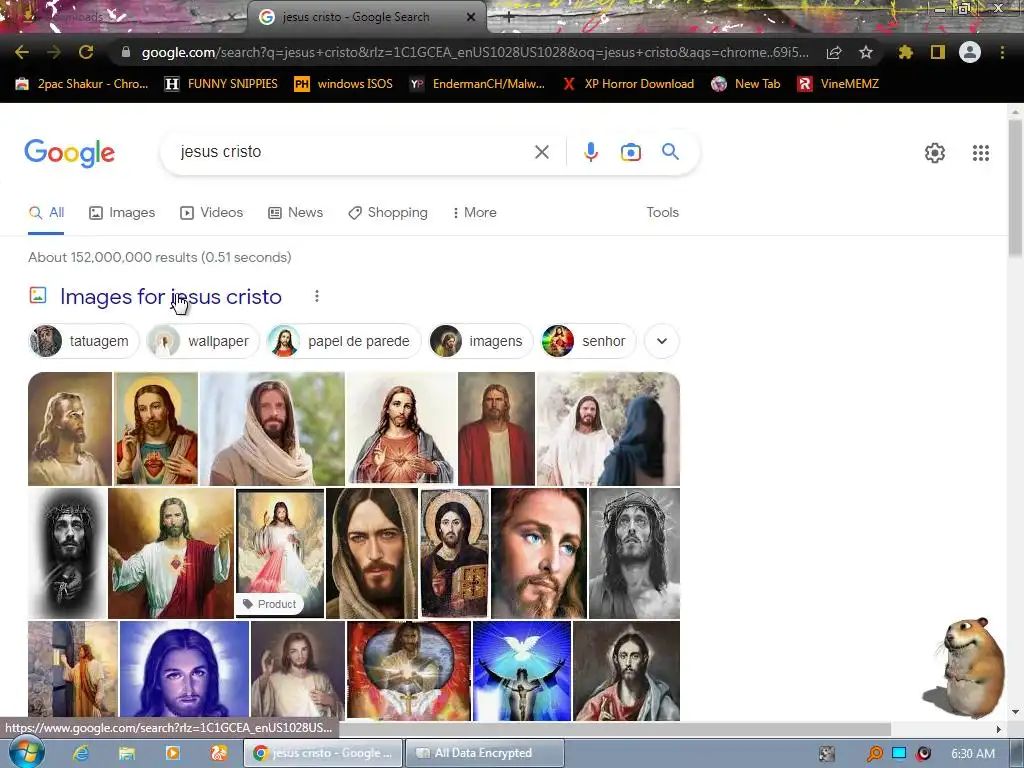Click the jesus cristo Google taskbar button
Image resolution: width=1024 pixels, height=768 pixels.
pos(324,753)
